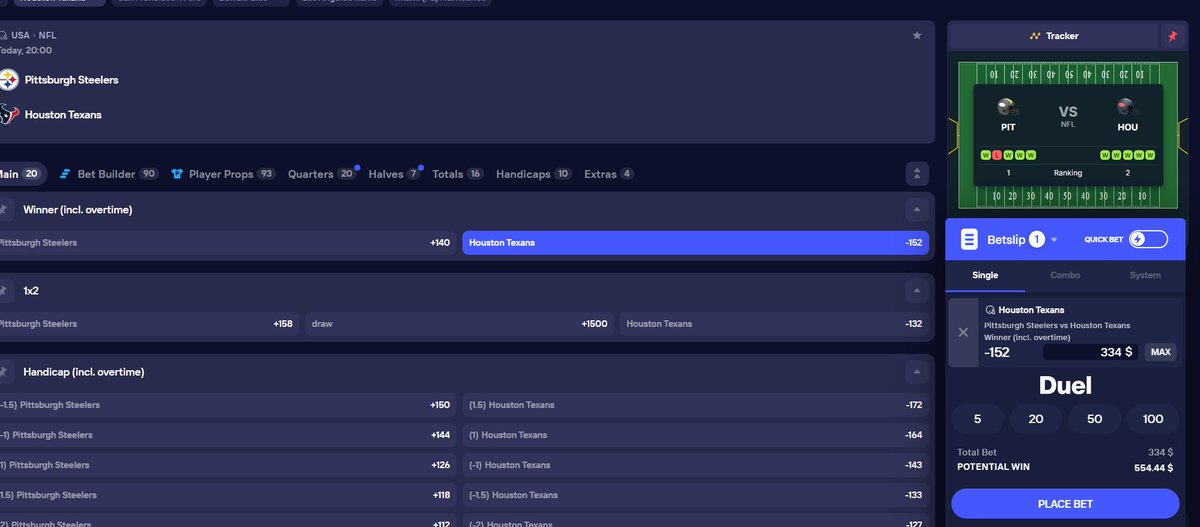Collapse the 1x2 market section
Screen dimensions: 1200x527
(x=917, y=291)
